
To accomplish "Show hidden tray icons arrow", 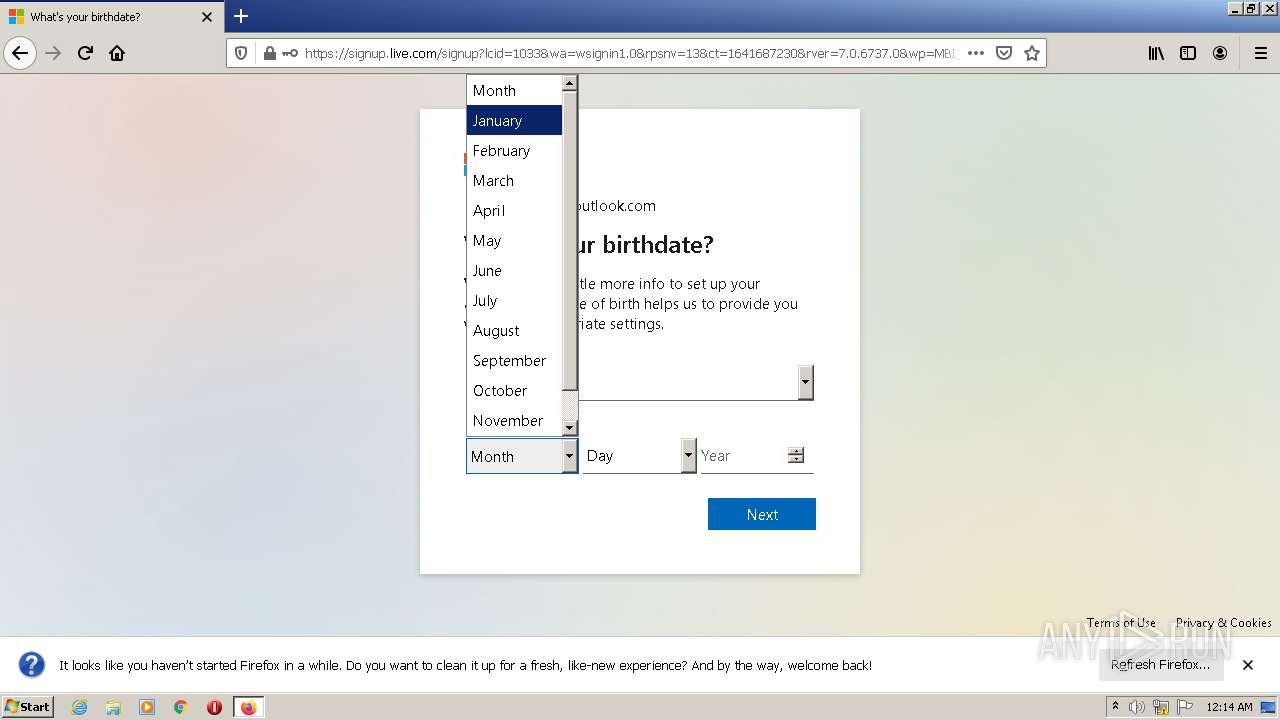I will [x=1115, y=707].
